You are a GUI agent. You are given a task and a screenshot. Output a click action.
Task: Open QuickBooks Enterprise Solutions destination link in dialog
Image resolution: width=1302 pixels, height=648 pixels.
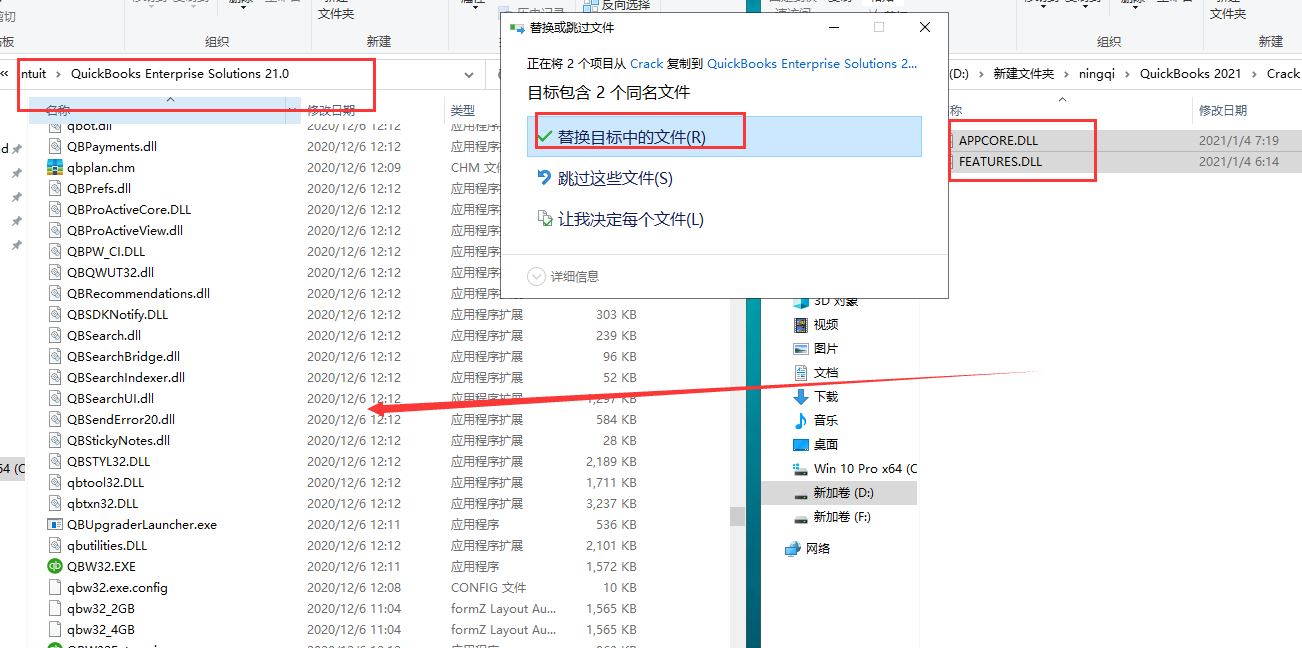pos(811,63)
